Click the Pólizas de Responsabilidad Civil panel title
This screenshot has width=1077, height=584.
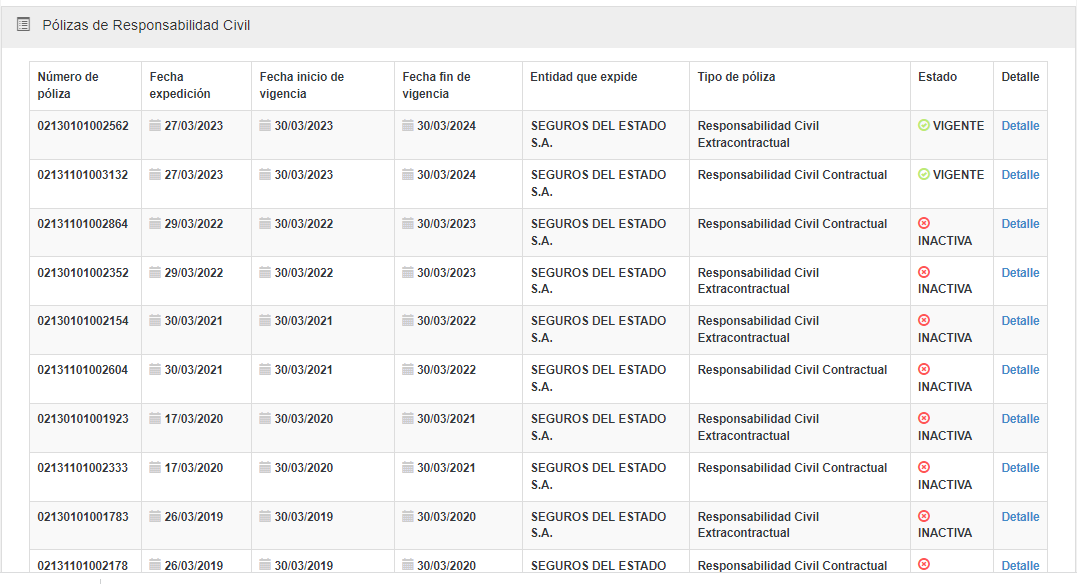[x=146, y=25]
